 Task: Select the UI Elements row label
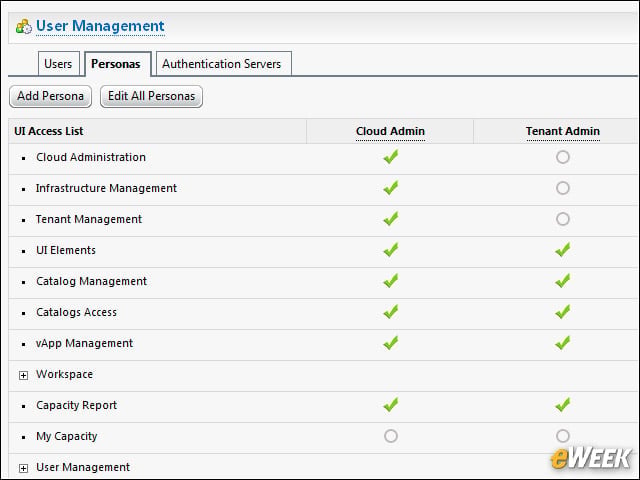66,250
